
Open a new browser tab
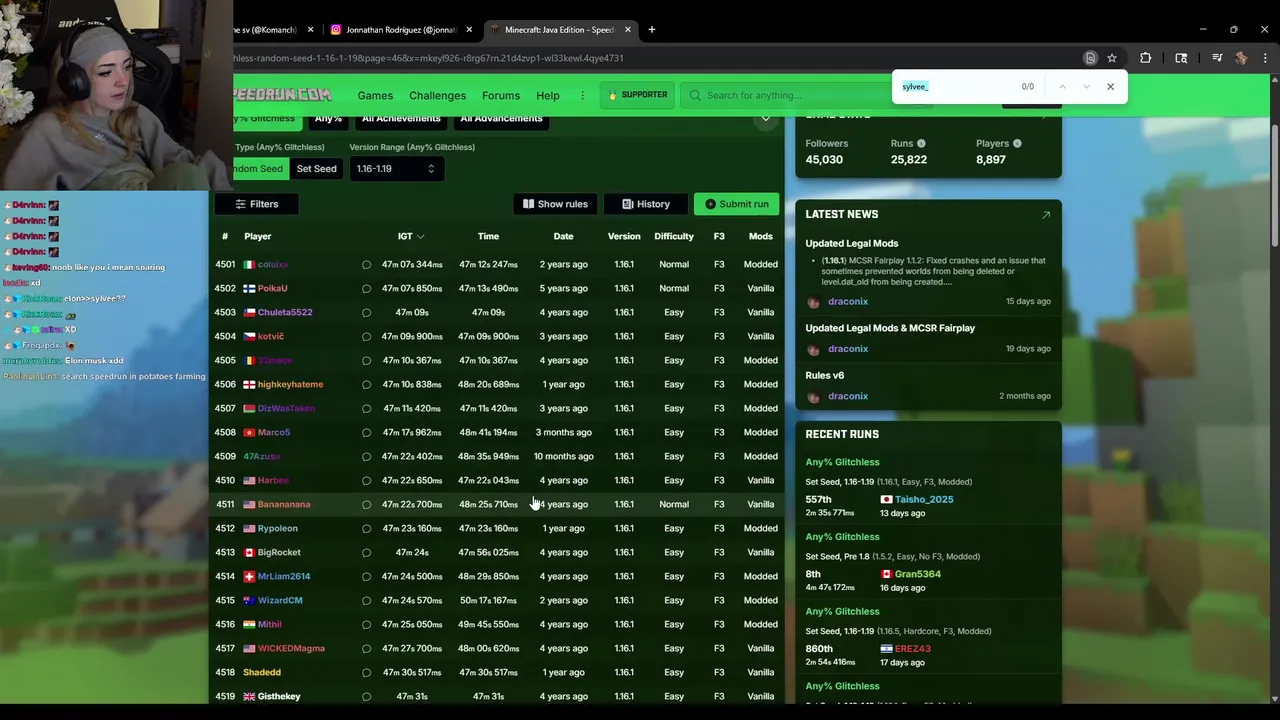[x=651, y=30]
